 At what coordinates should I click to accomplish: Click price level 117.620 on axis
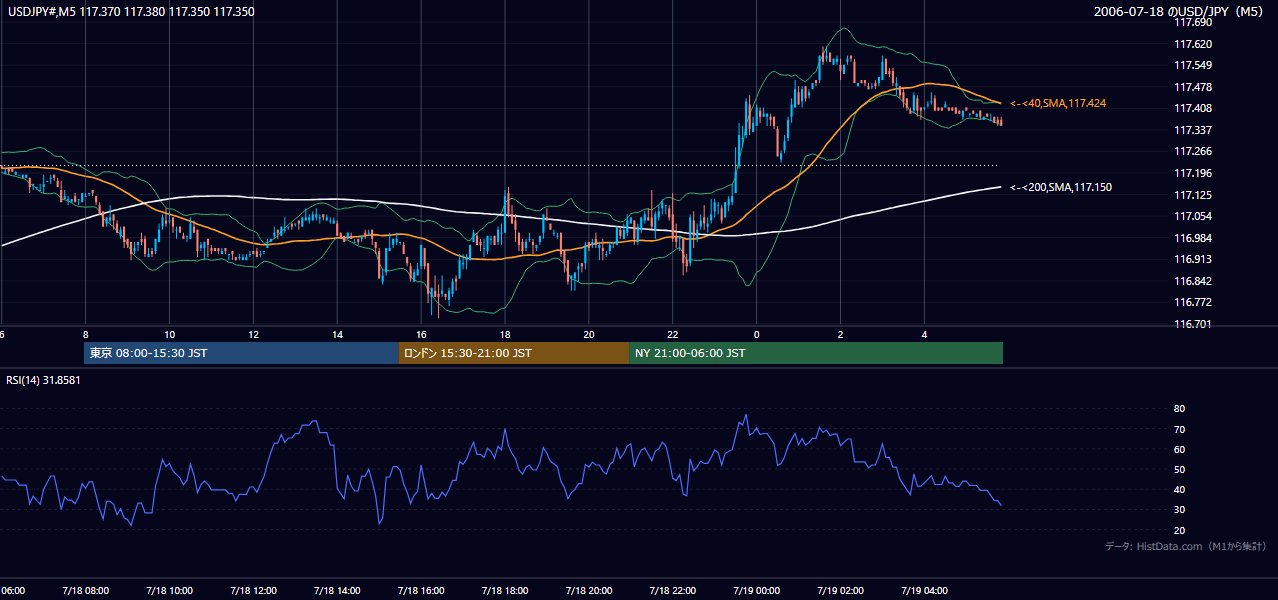[x=1192, y=44]
